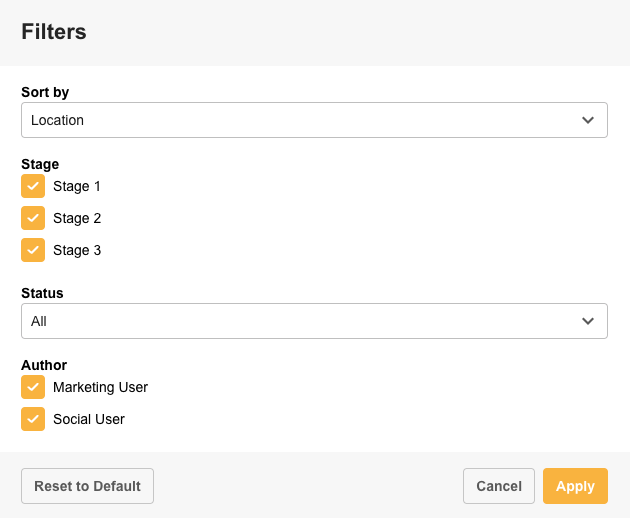Click the Stage 2 text label

click(x=77, y=218)
